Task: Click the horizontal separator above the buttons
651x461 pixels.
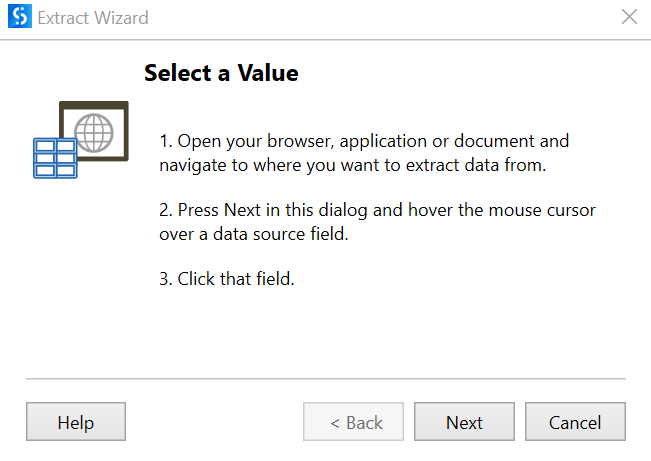Action: coord(326,378)
